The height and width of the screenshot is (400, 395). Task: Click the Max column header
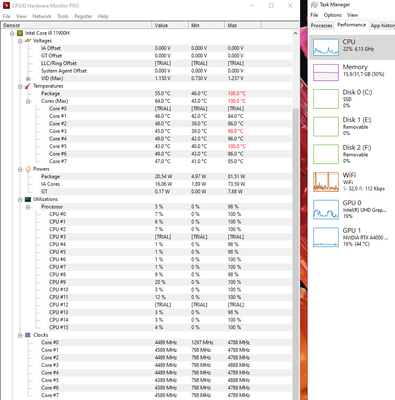pos(243,25)
